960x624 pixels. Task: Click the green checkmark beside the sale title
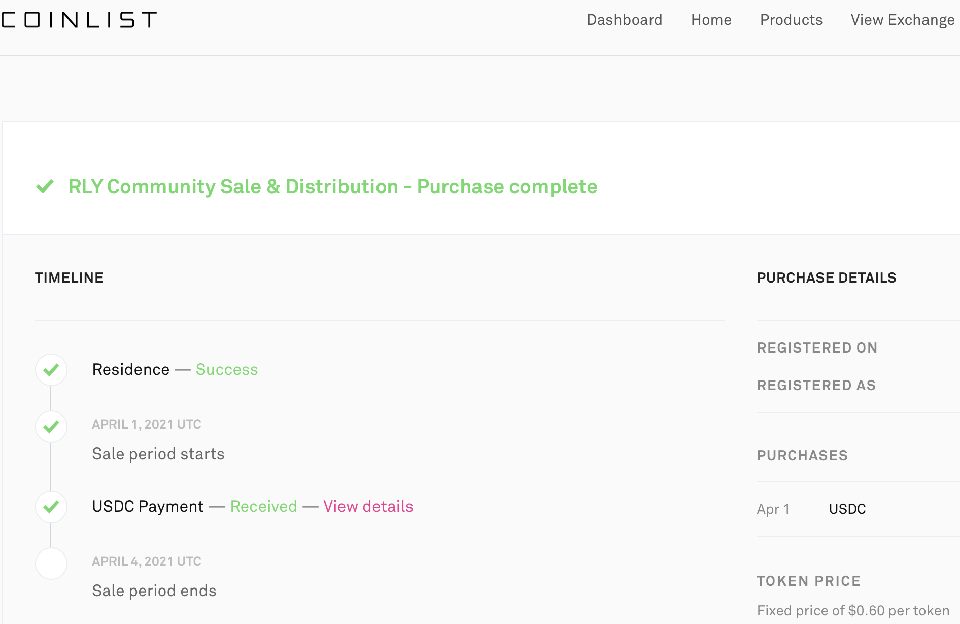[x=45, y=187]
